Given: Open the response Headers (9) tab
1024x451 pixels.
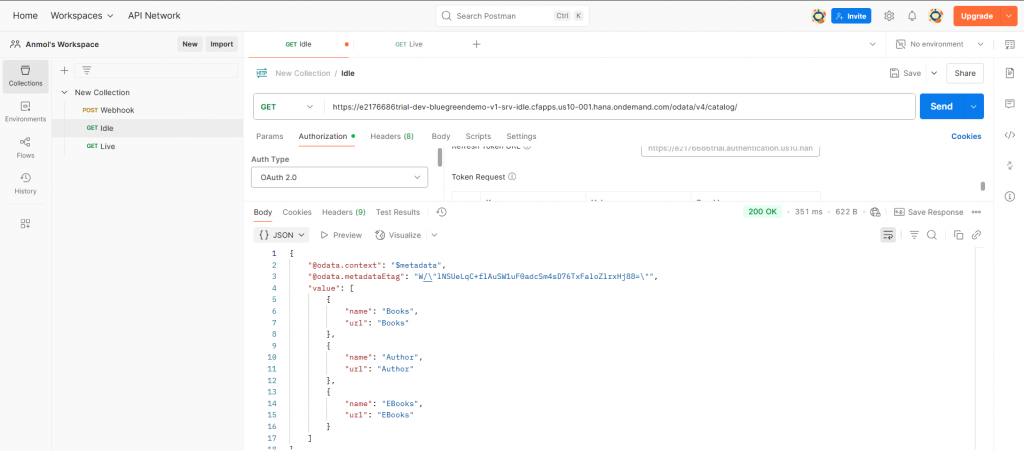Looking at the screenshot, I should pyautogui.click(x=344, y=212).
